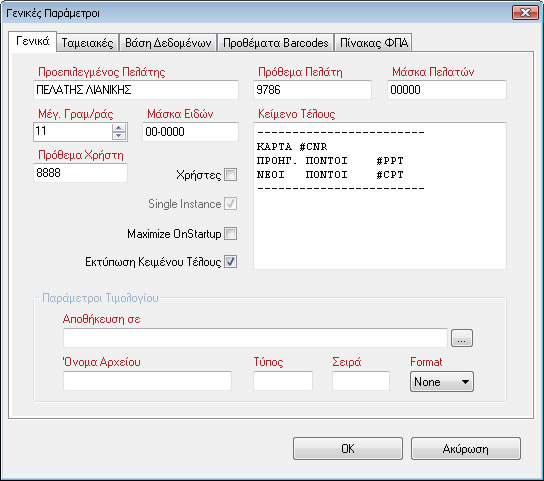Open the Ταμειακές tab
Image resolution: width=544 pixels, height=481 pixels.
coord(87,43)
